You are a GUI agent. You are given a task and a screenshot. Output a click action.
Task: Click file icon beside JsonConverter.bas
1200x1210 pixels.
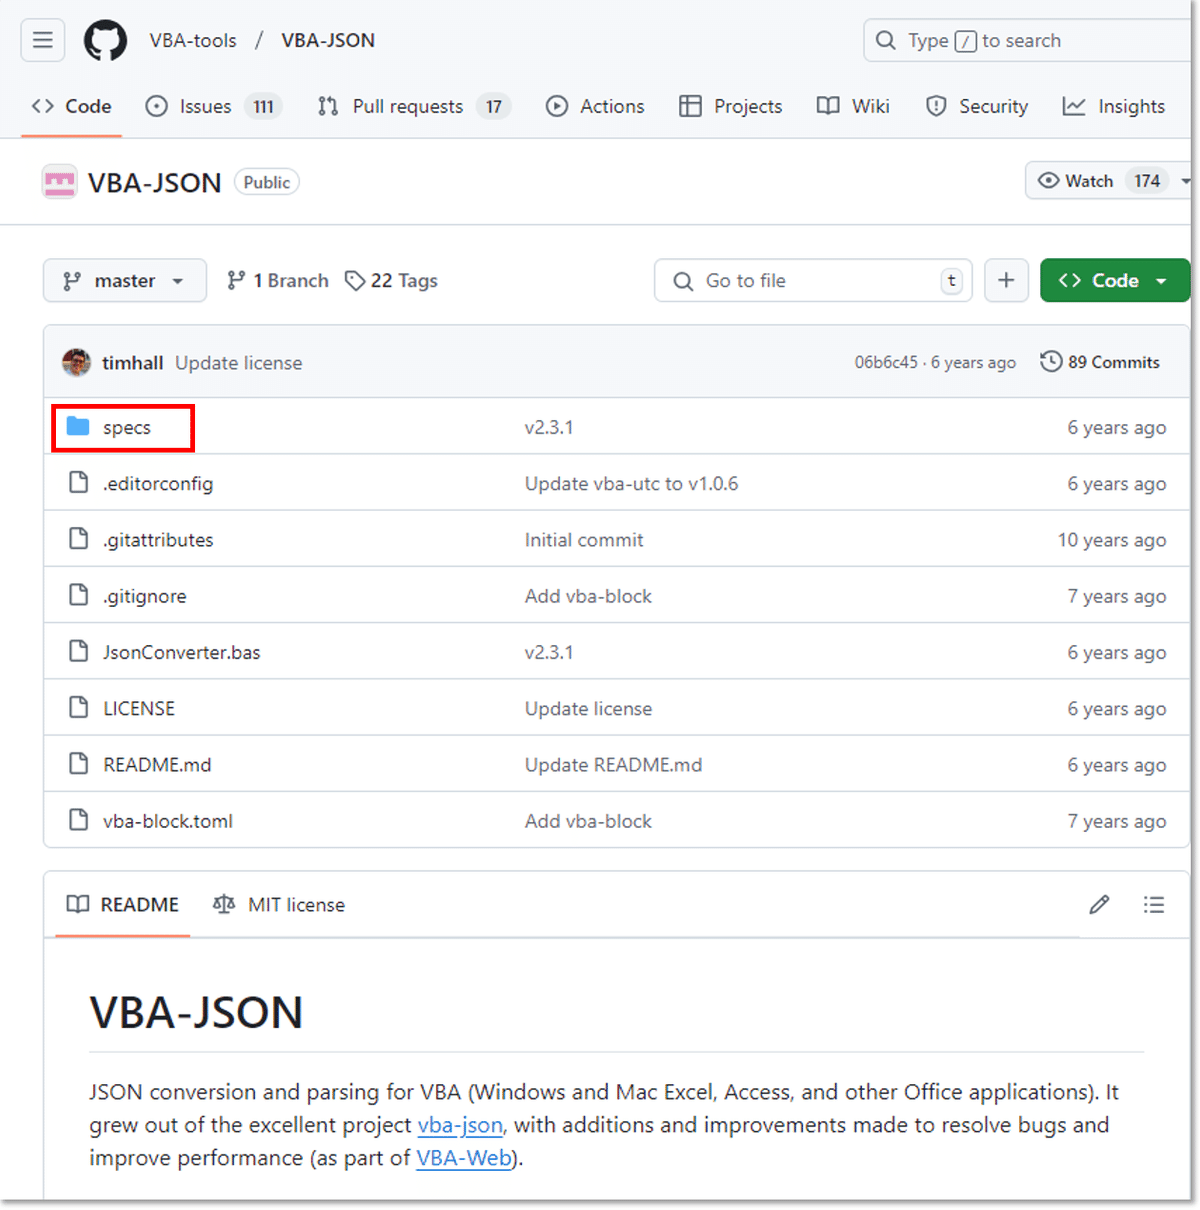point(78,651)
